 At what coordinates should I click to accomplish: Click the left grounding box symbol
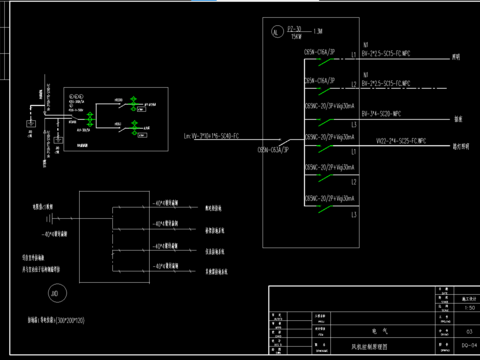(31, 124)
